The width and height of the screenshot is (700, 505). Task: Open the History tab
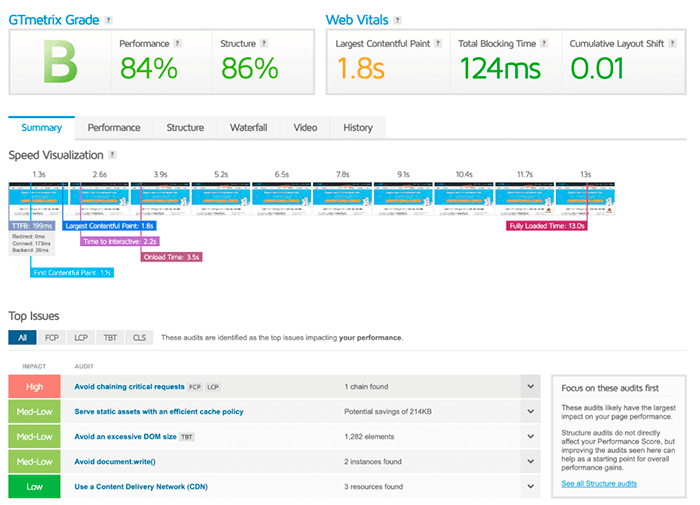coord(358,128)
